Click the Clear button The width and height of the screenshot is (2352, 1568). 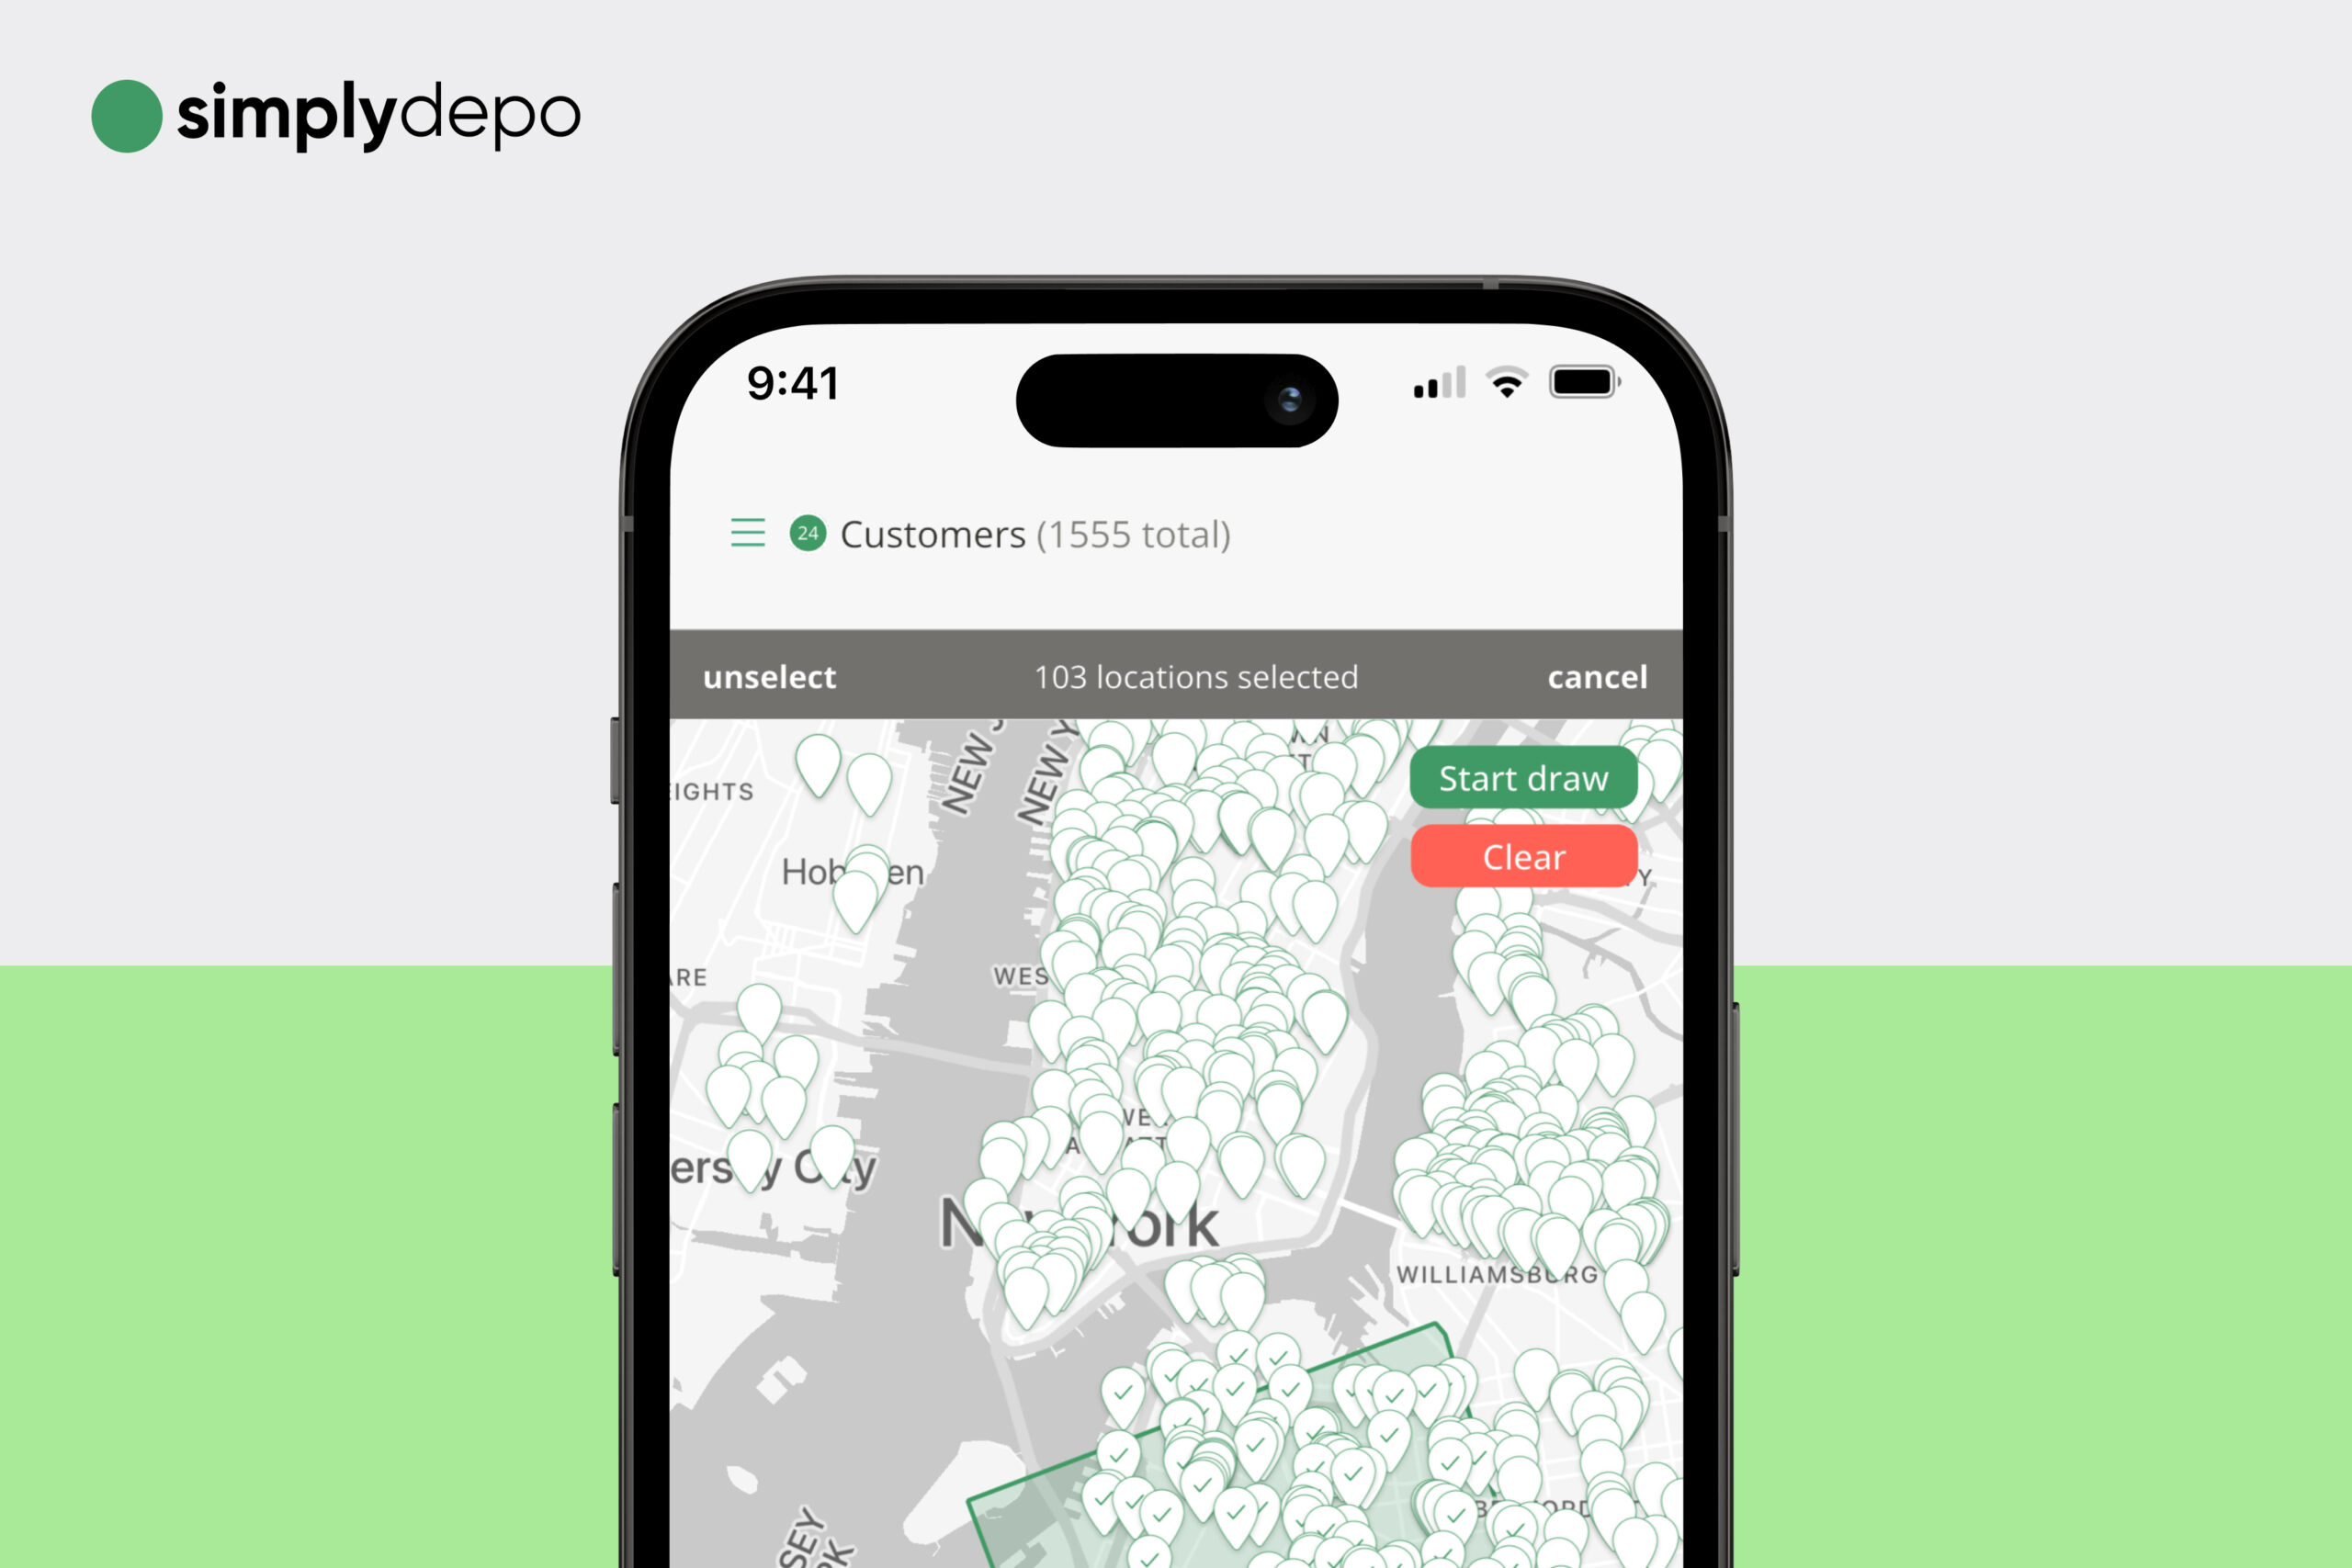pyautogui.click(x=1519, y=858)
